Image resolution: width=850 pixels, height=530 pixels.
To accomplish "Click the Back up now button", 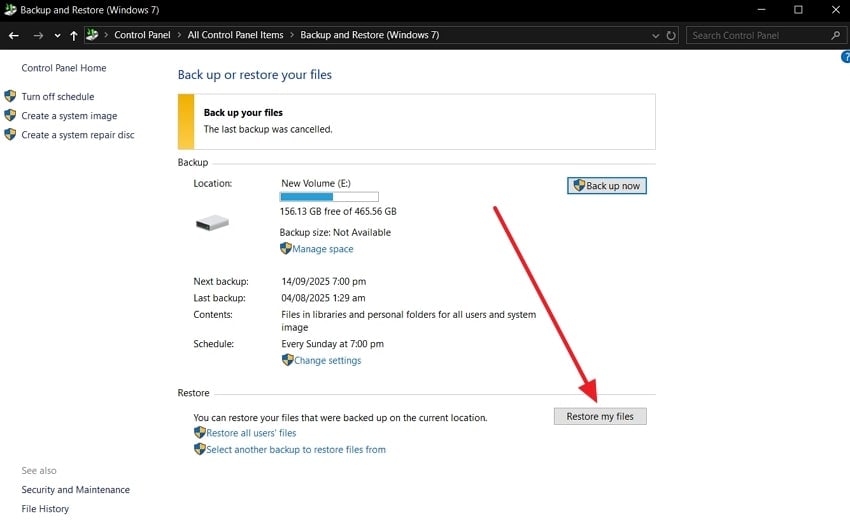I will [x=607, y=185].
